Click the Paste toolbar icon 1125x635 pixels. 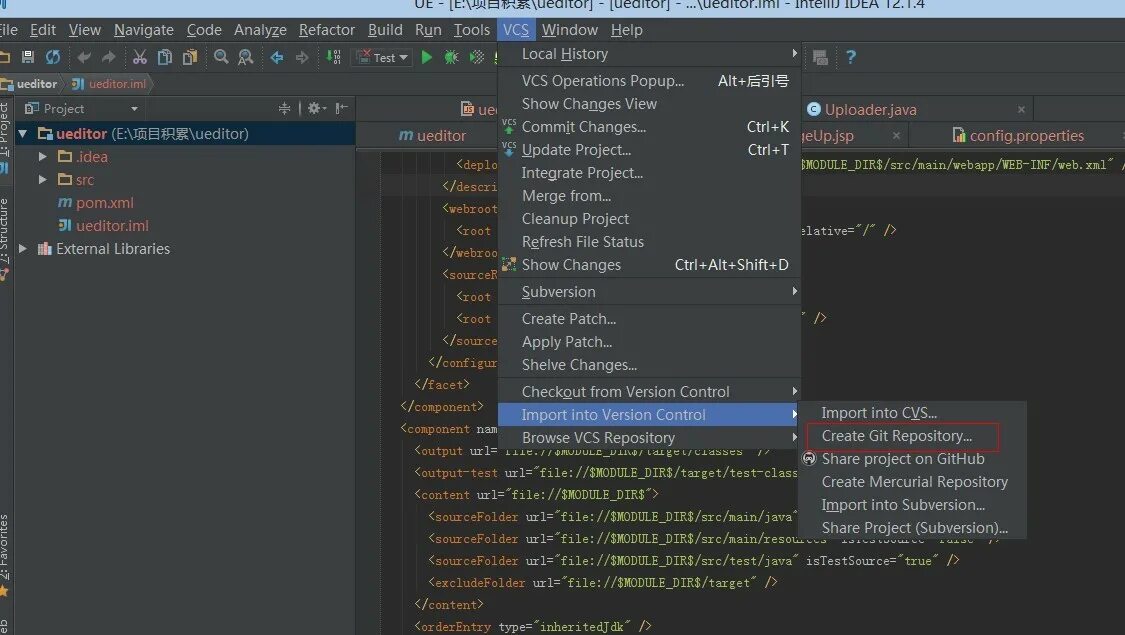(189, 57)
